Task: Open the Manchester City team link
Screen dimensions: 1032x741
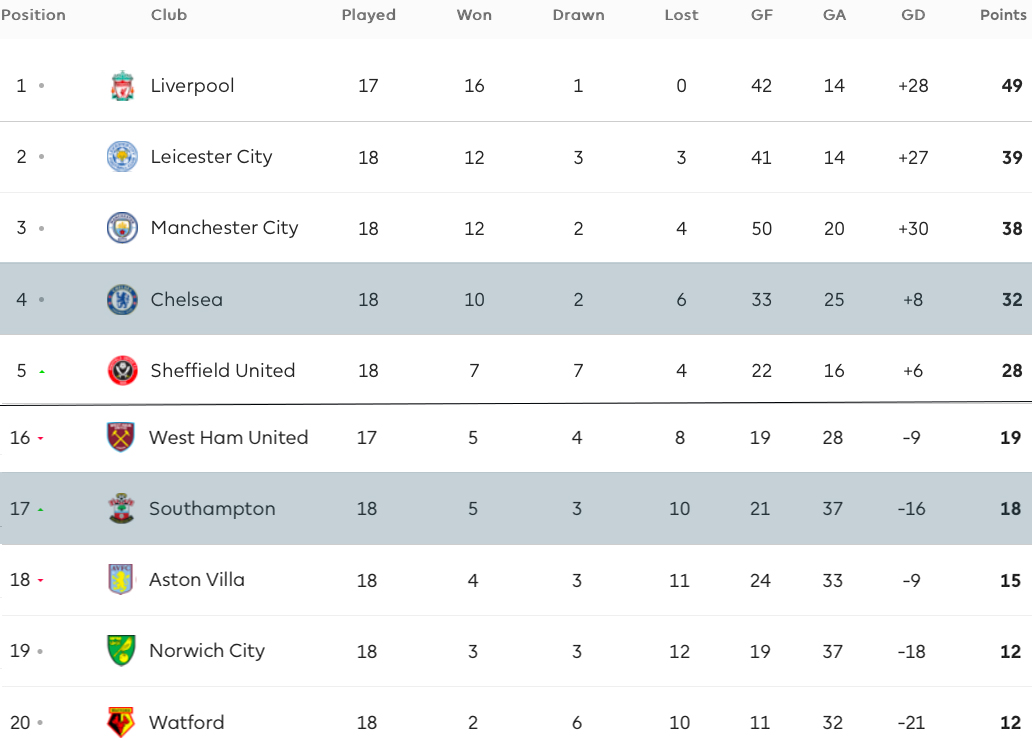Action: point(224,228)
